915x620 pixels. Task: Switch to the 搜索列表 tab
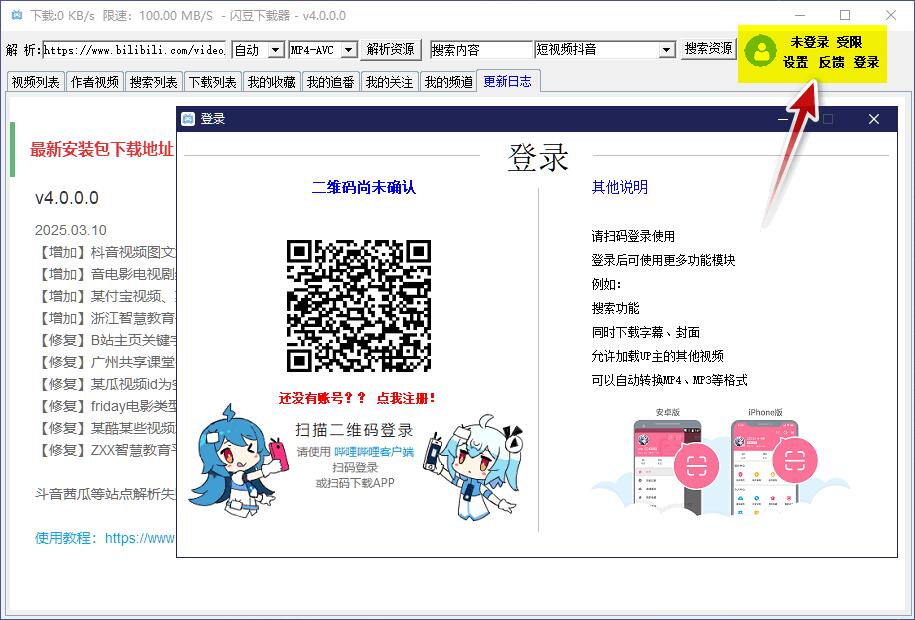(153, 82)
